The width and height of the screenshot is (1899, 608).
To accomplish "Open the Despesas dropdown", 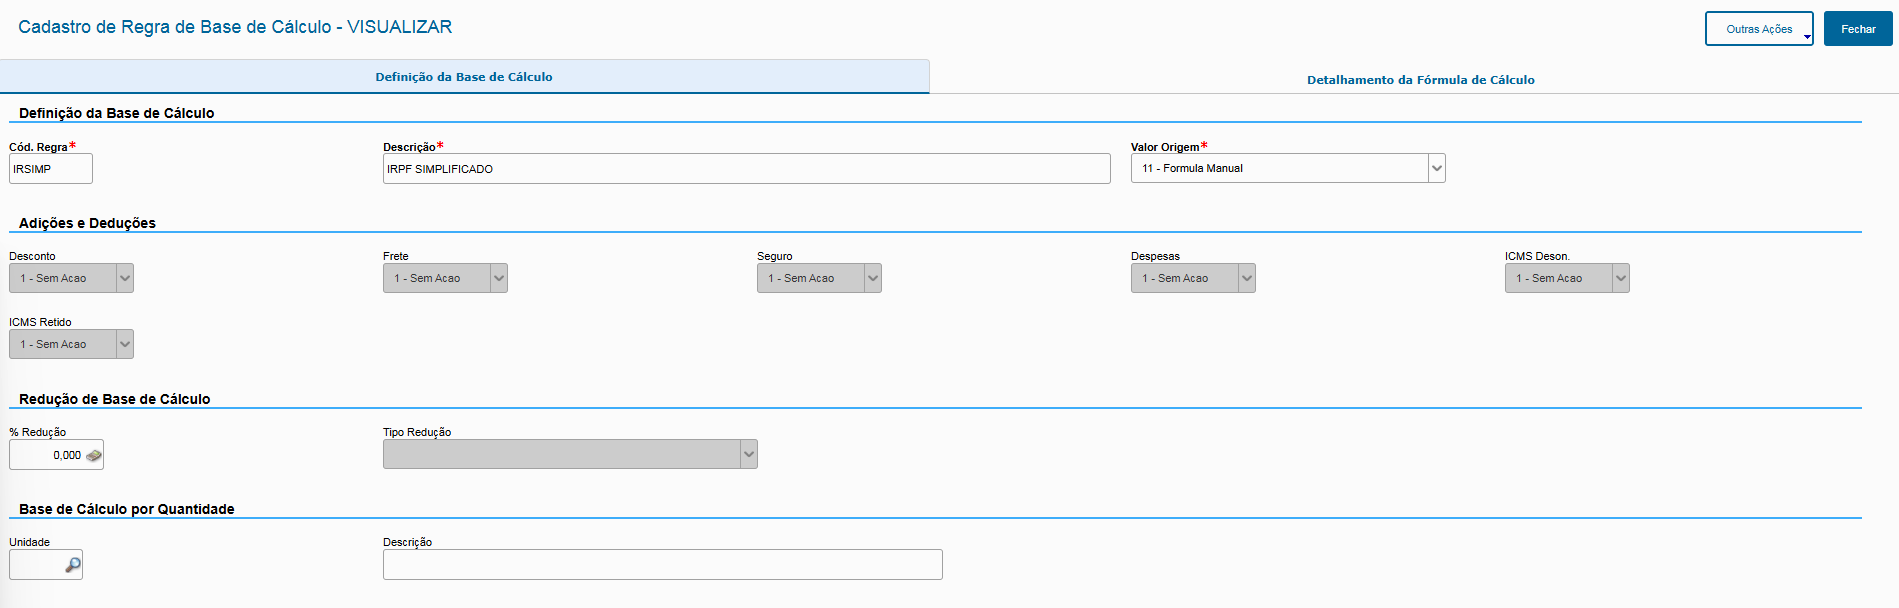I will (1247, 278).
